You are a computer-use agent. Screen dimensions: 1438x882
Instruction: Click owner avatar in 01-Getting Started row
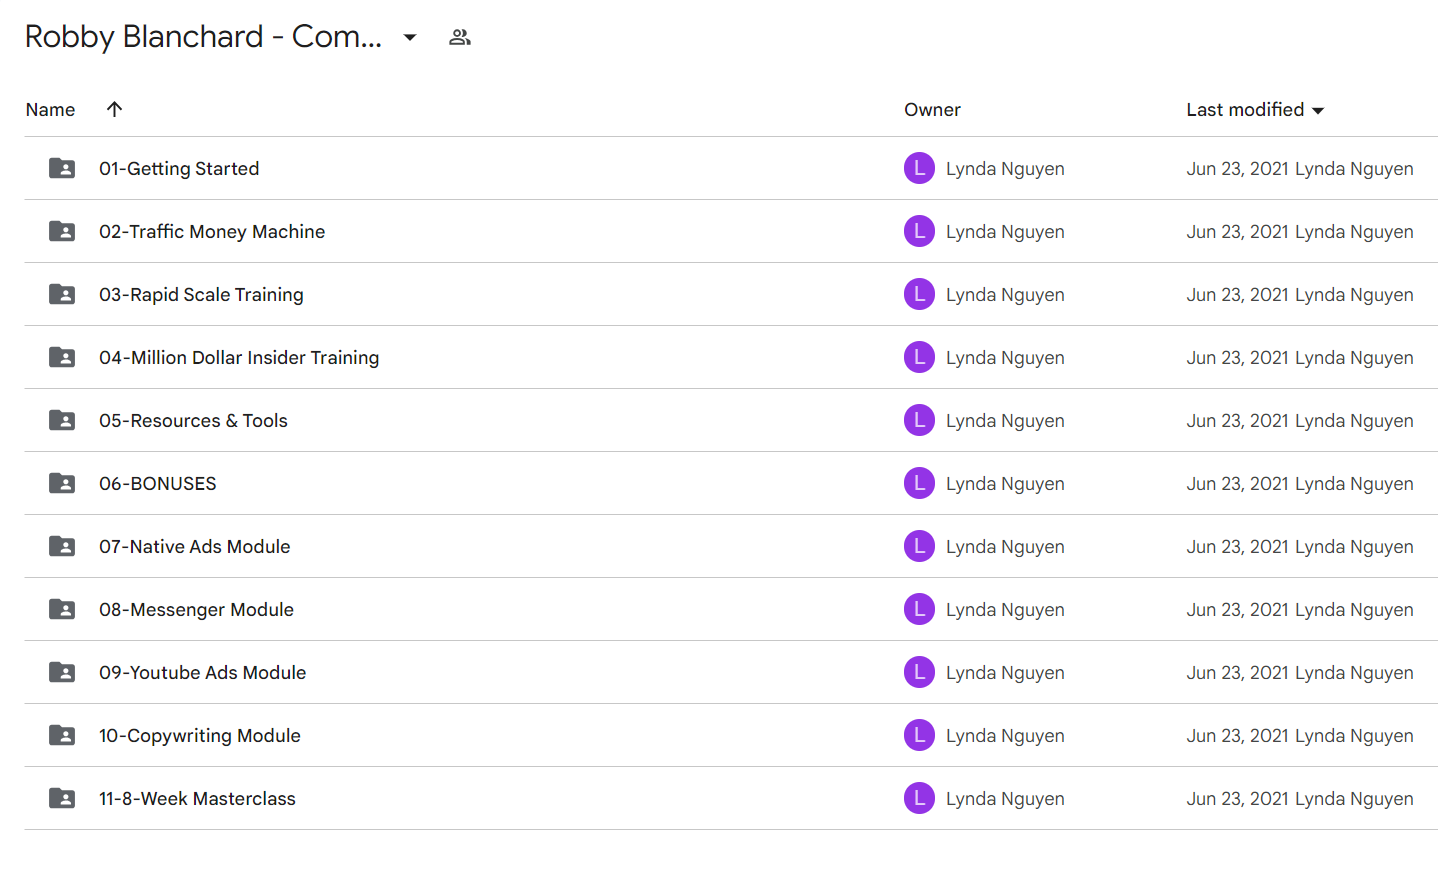(x=919, y=168)
